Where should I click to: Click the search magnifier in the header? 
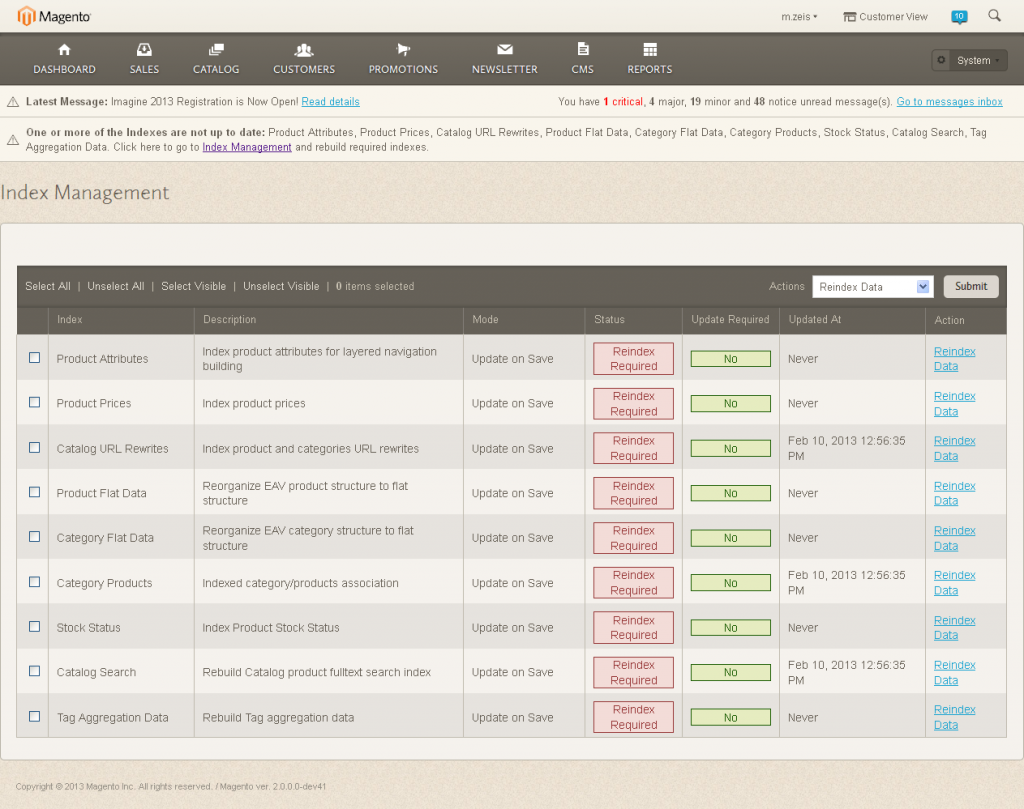(993, 16)
